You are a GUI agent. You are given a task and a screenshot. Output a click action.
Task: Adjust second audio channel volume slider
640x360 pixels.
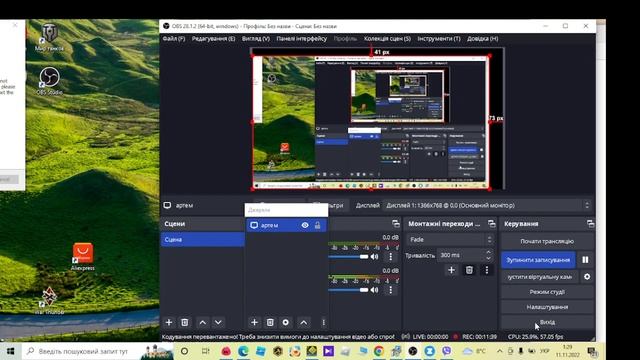(x=348, y=290)
